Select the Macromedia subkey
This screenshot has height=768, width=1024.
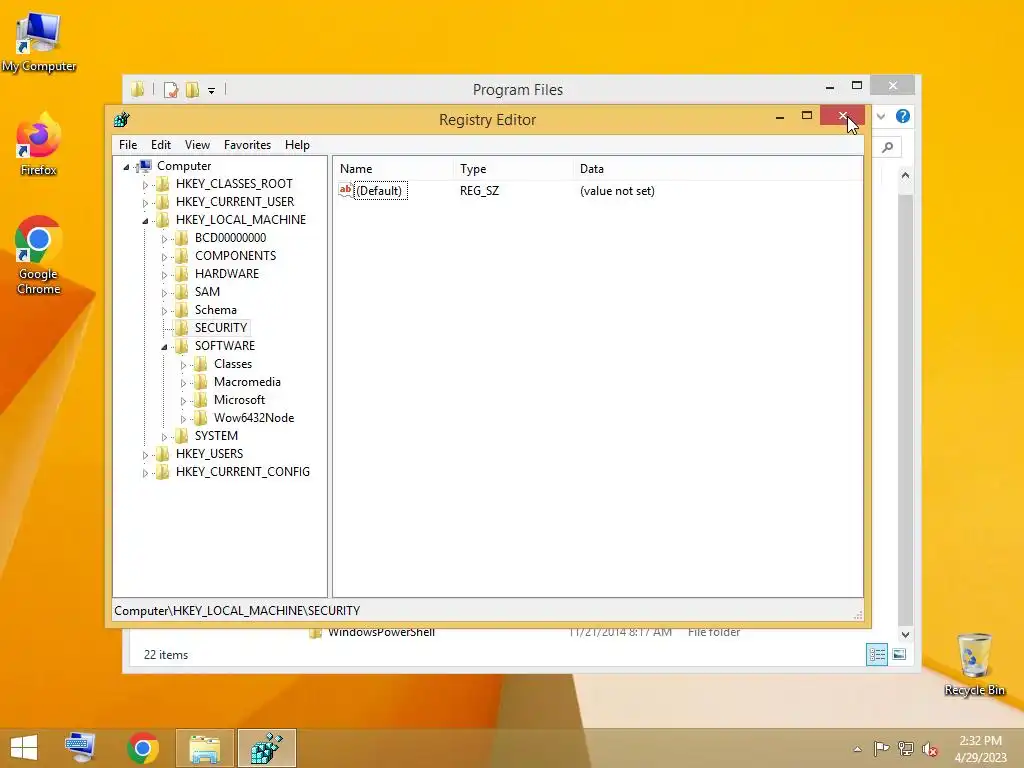[x=247, y=382]
